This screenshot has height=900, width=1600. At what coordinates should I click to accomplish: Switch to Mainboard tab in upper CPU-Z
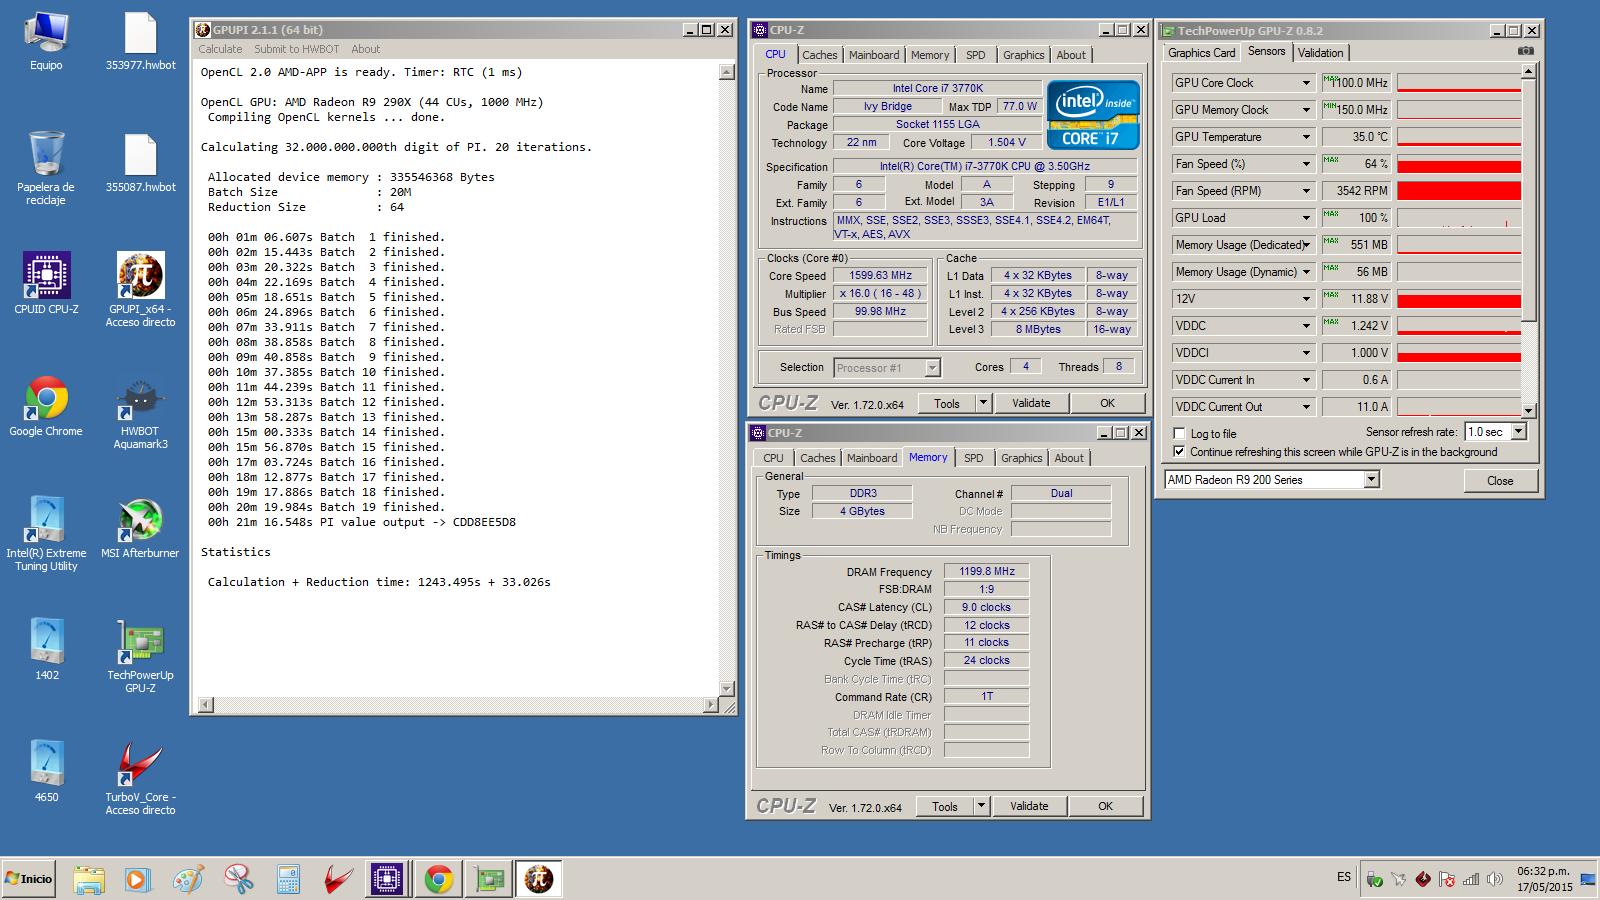[874, 55]
